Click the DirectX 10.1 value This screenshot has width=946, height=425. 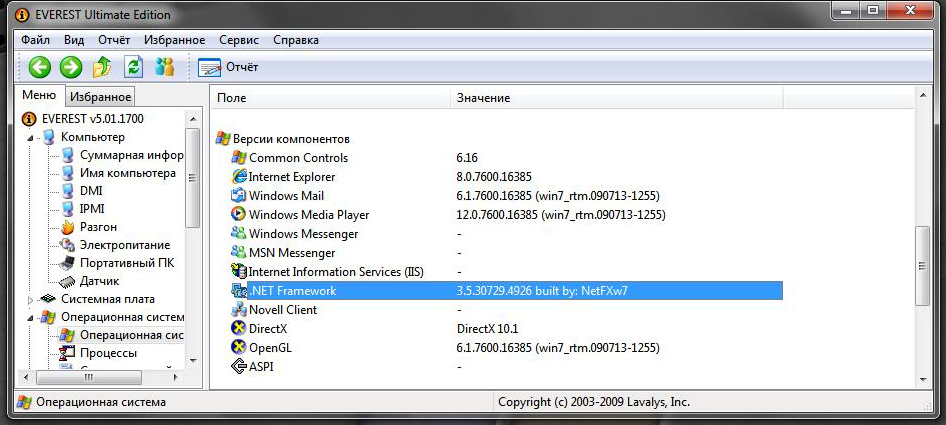[x=487, y=329]
